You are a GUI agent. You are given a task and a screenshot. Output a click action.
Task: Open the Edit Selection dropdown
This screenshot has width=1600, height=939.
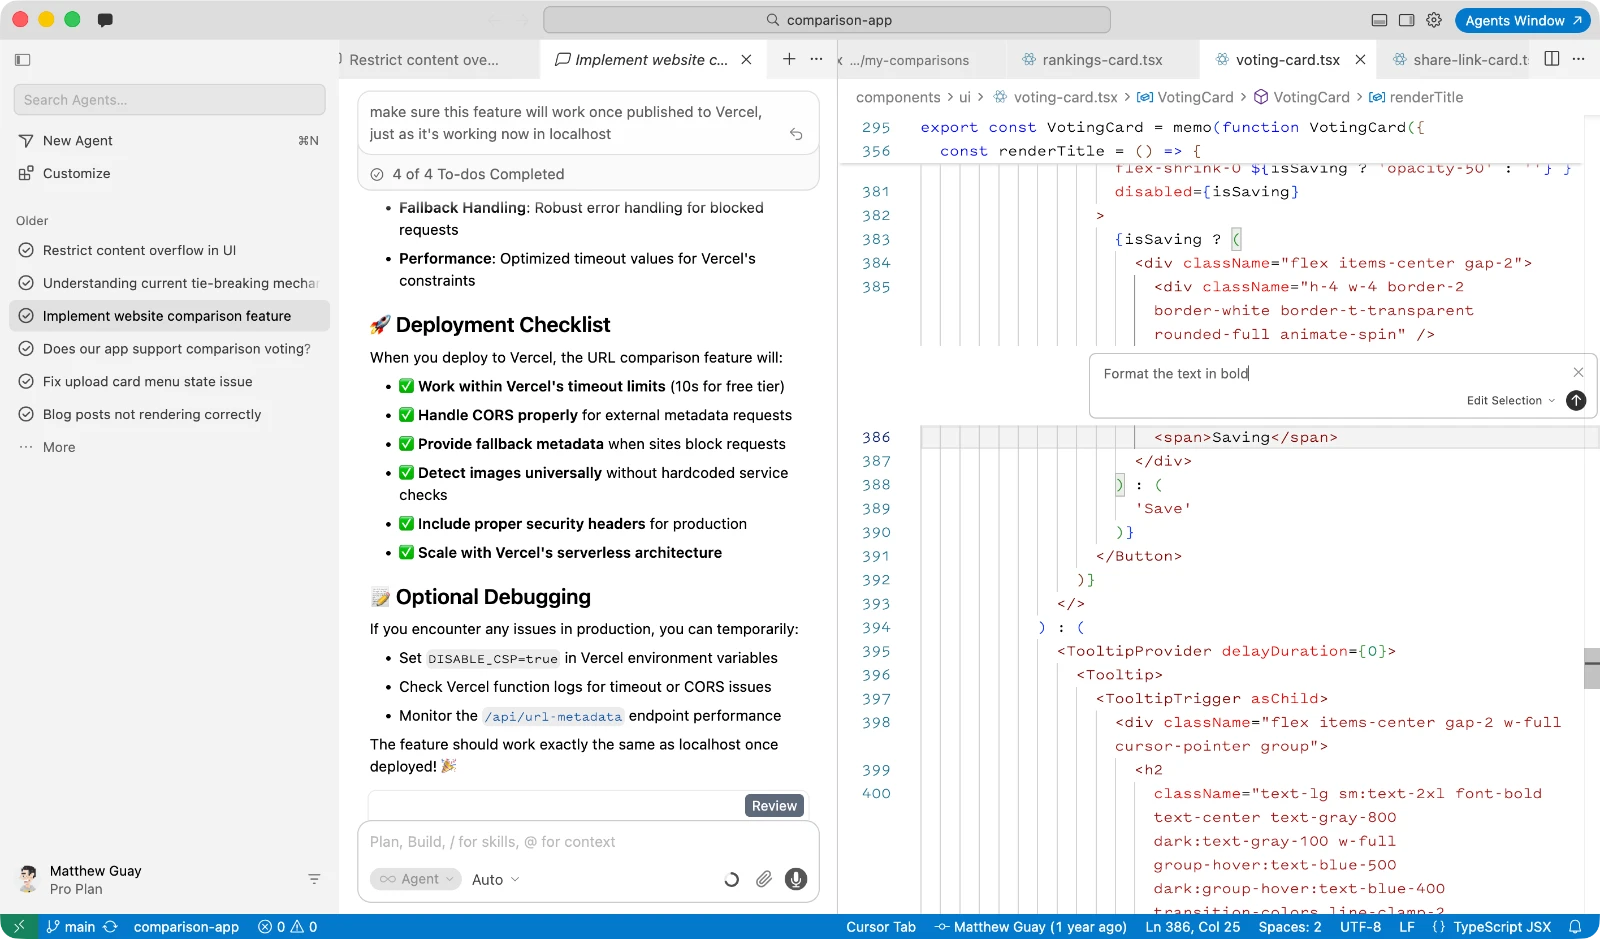coord(1511,400)
